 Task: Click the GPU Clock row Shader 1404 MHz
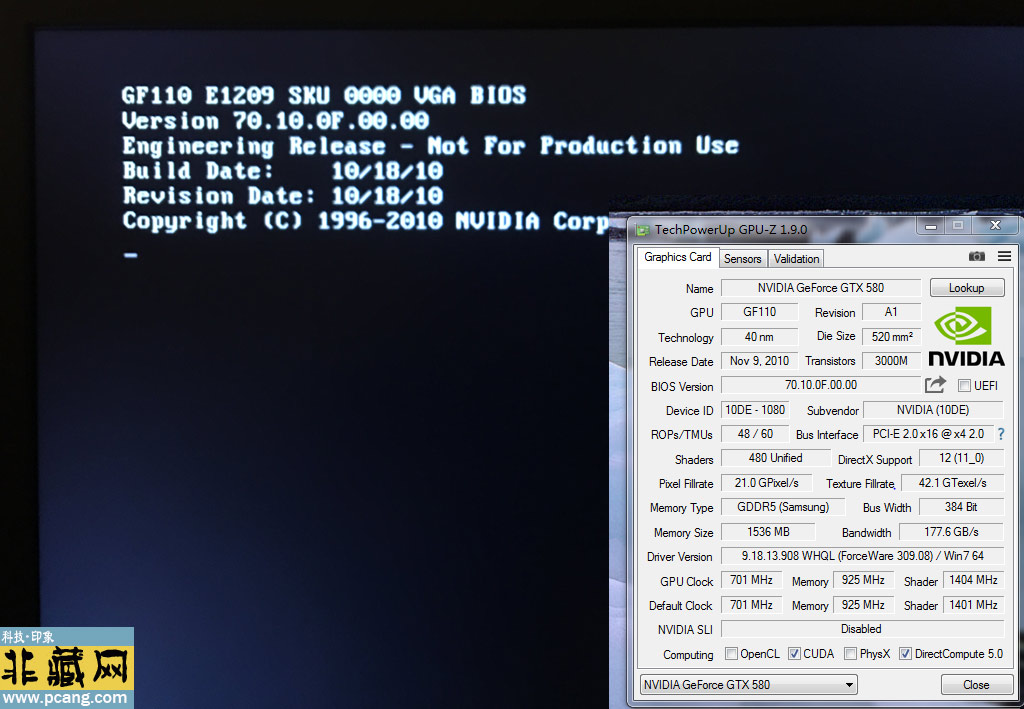click(974, 580)
